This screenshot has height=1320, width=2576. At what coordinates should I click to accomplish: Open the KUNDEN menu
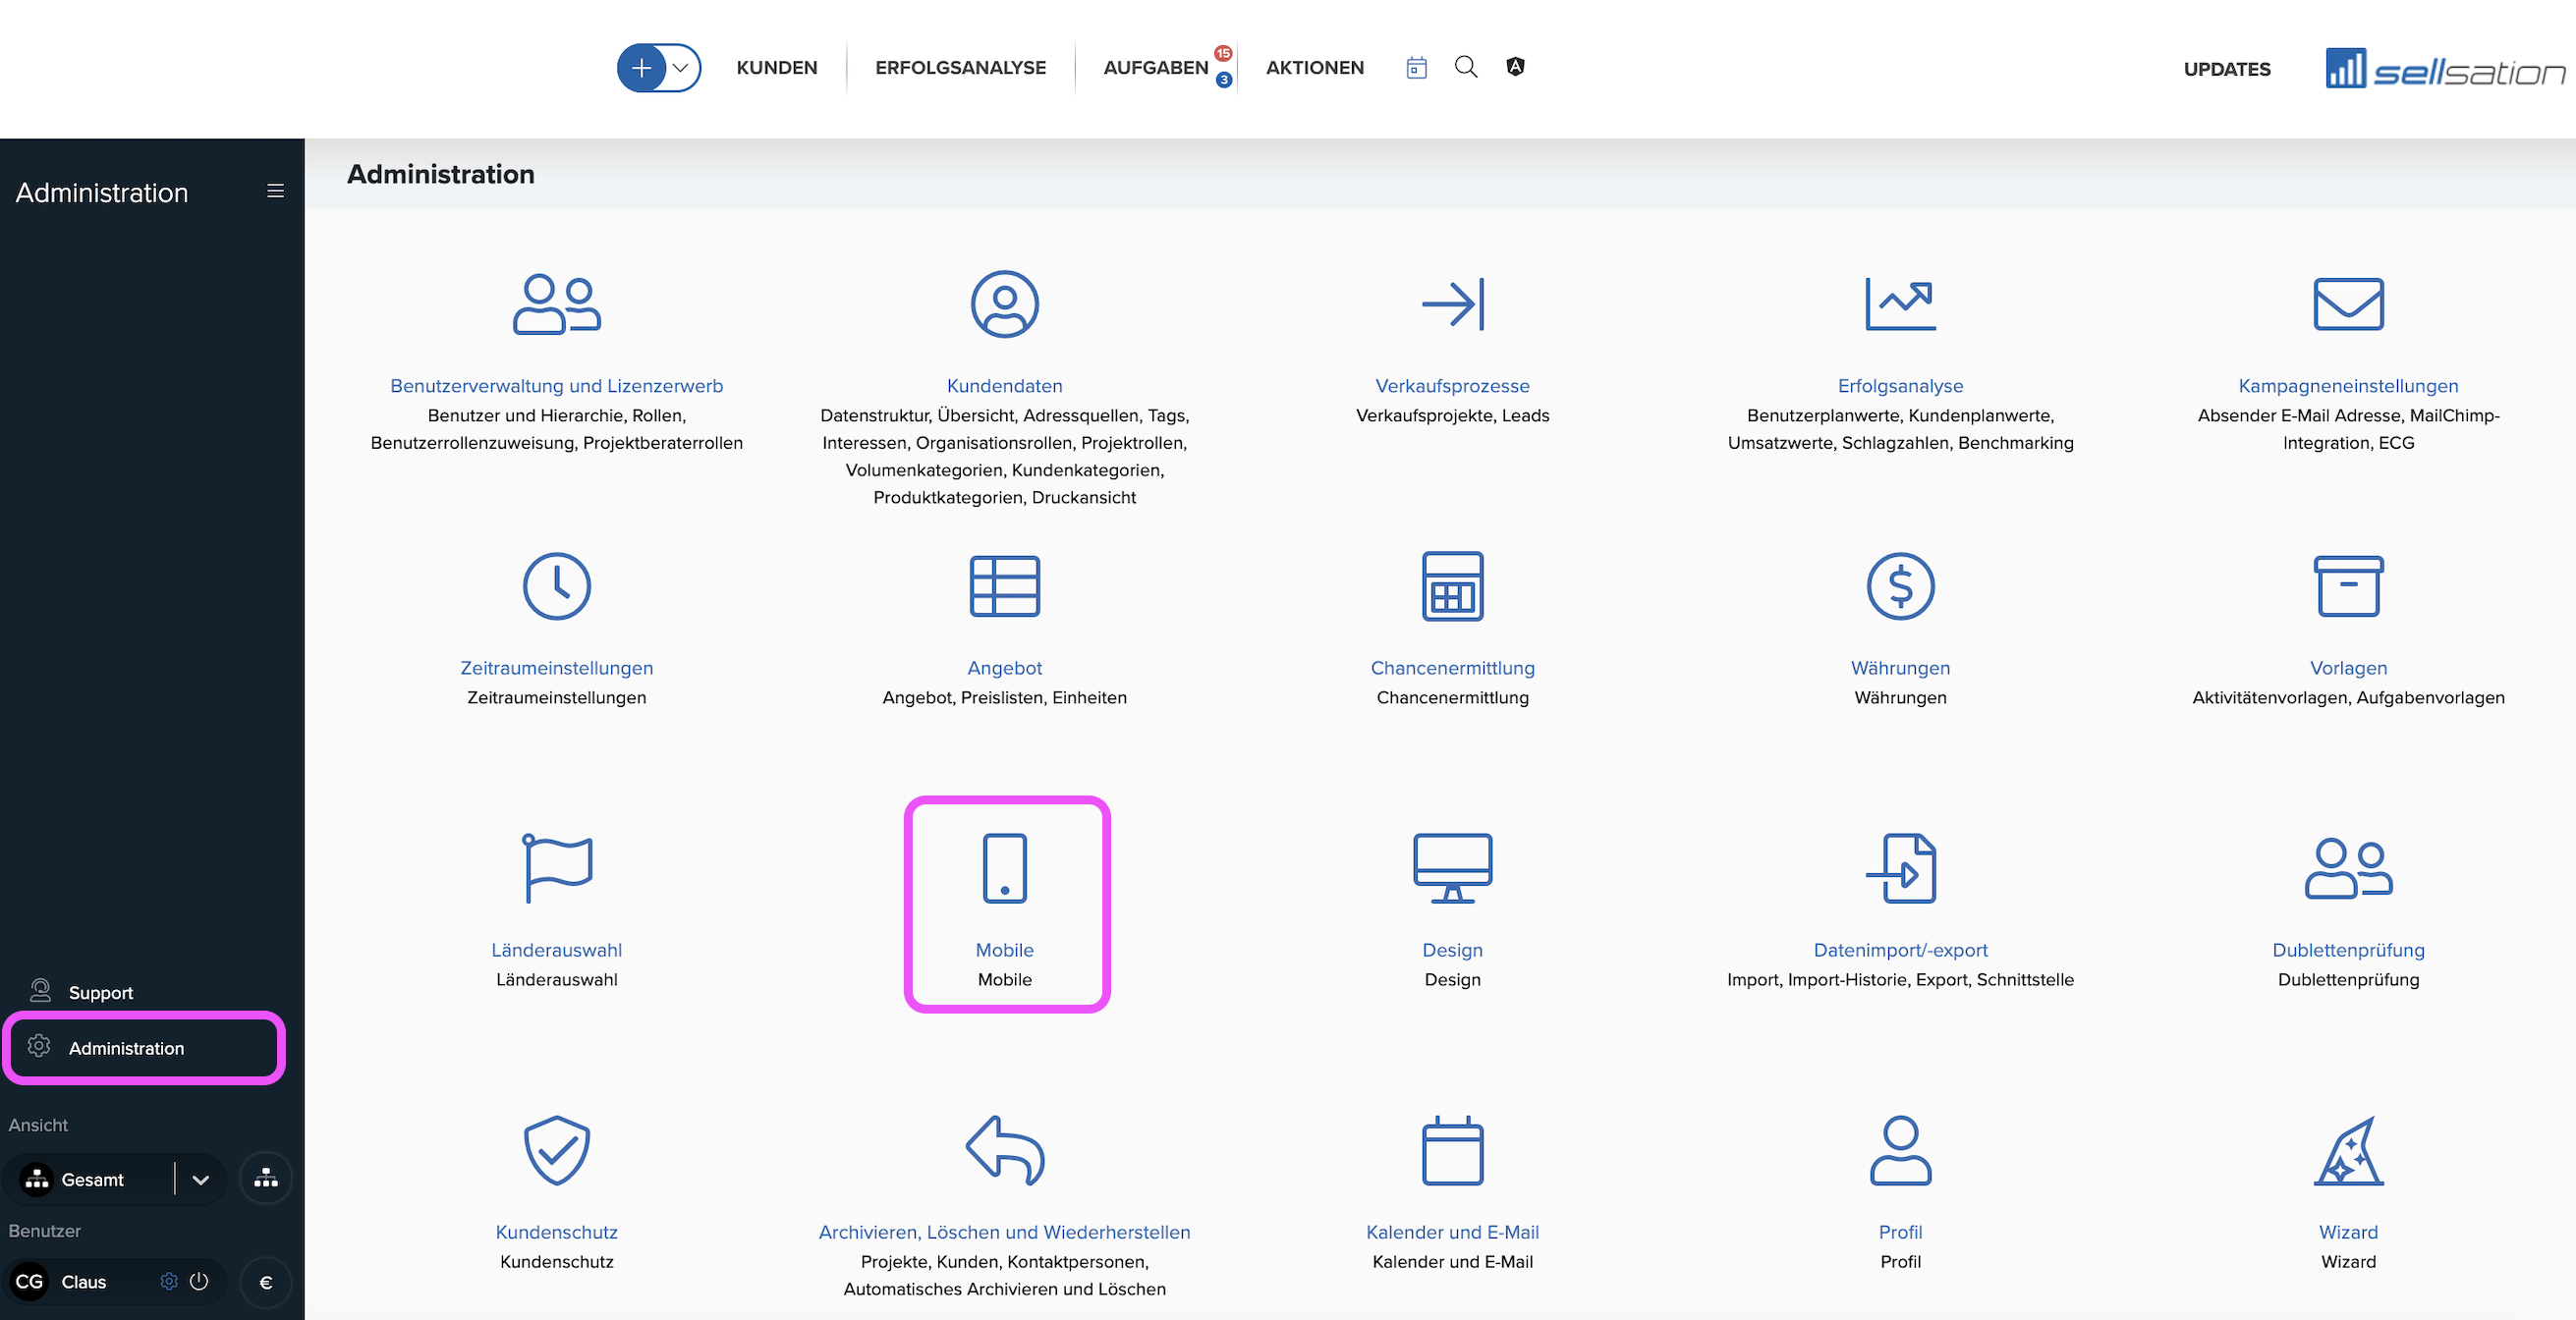777,68
